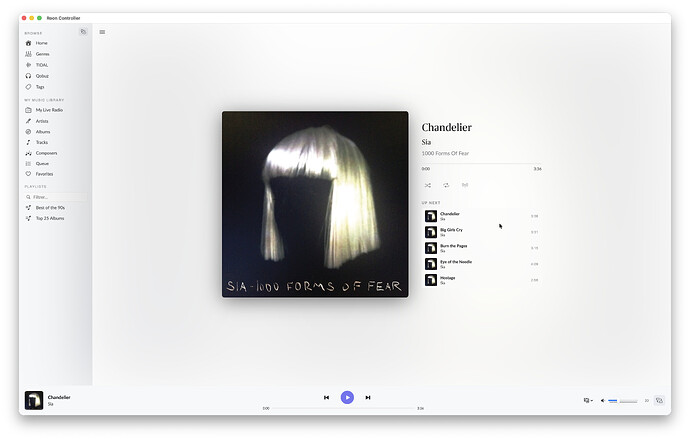The image size is (690, 440).
Task: Toggle the hamburger menu button
Action: tap(102, 32)
